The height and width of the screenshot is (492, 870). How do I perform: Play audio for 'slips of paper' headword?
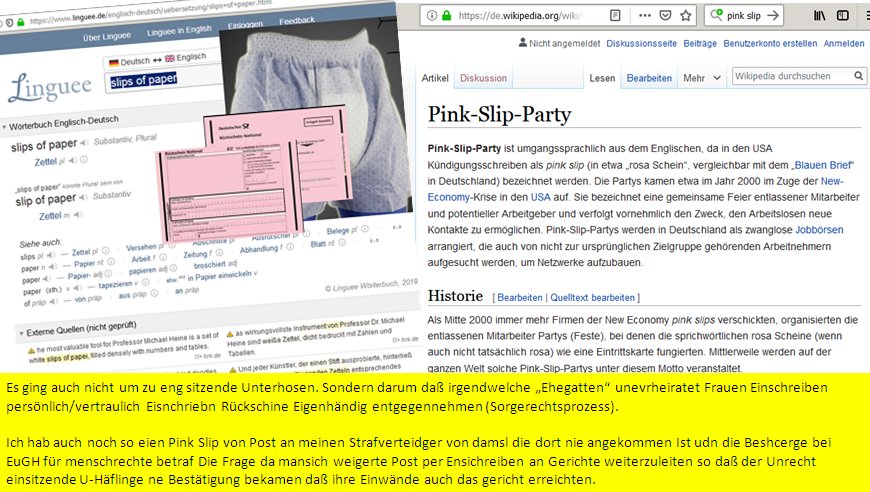click(84, 143)
